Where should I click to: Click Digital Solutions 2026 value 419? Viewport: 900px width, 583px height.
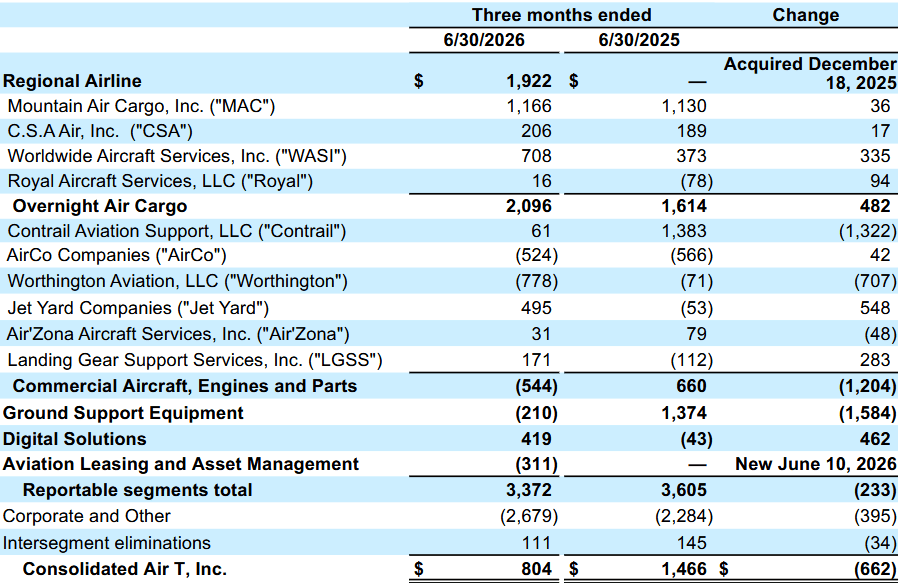coord(536,439)
